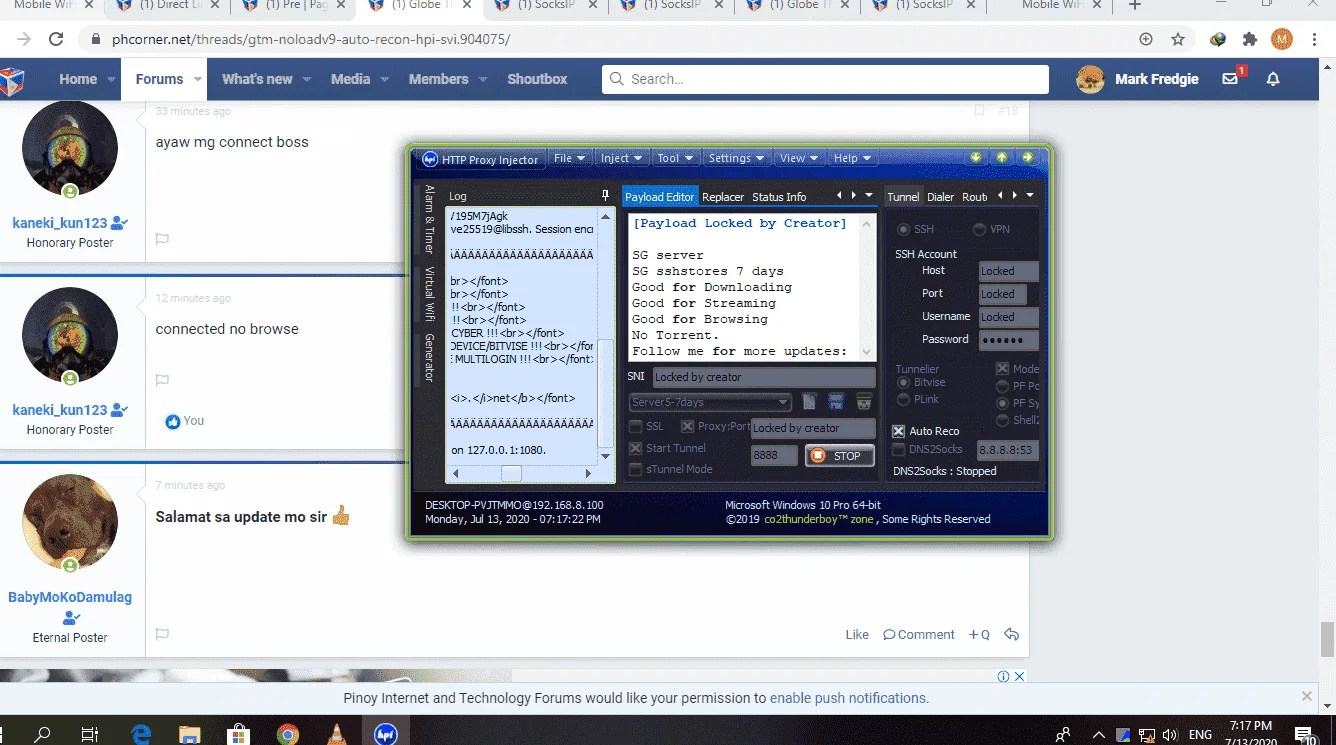
Task: Open the Mark Fredgie account menu
Action: click(1137, 79)
